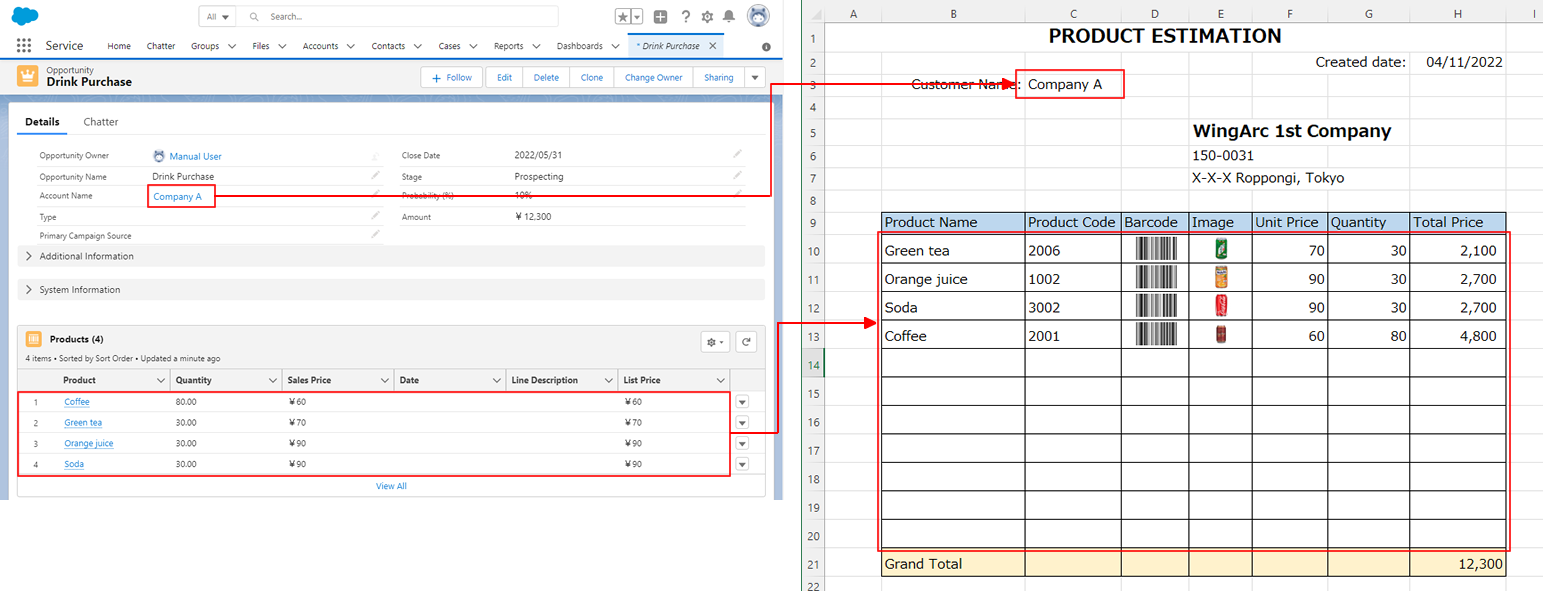Open the Cases tab dropdown chevron
The height and width of the screenshot is (591, 1543).
coord(472,46)
